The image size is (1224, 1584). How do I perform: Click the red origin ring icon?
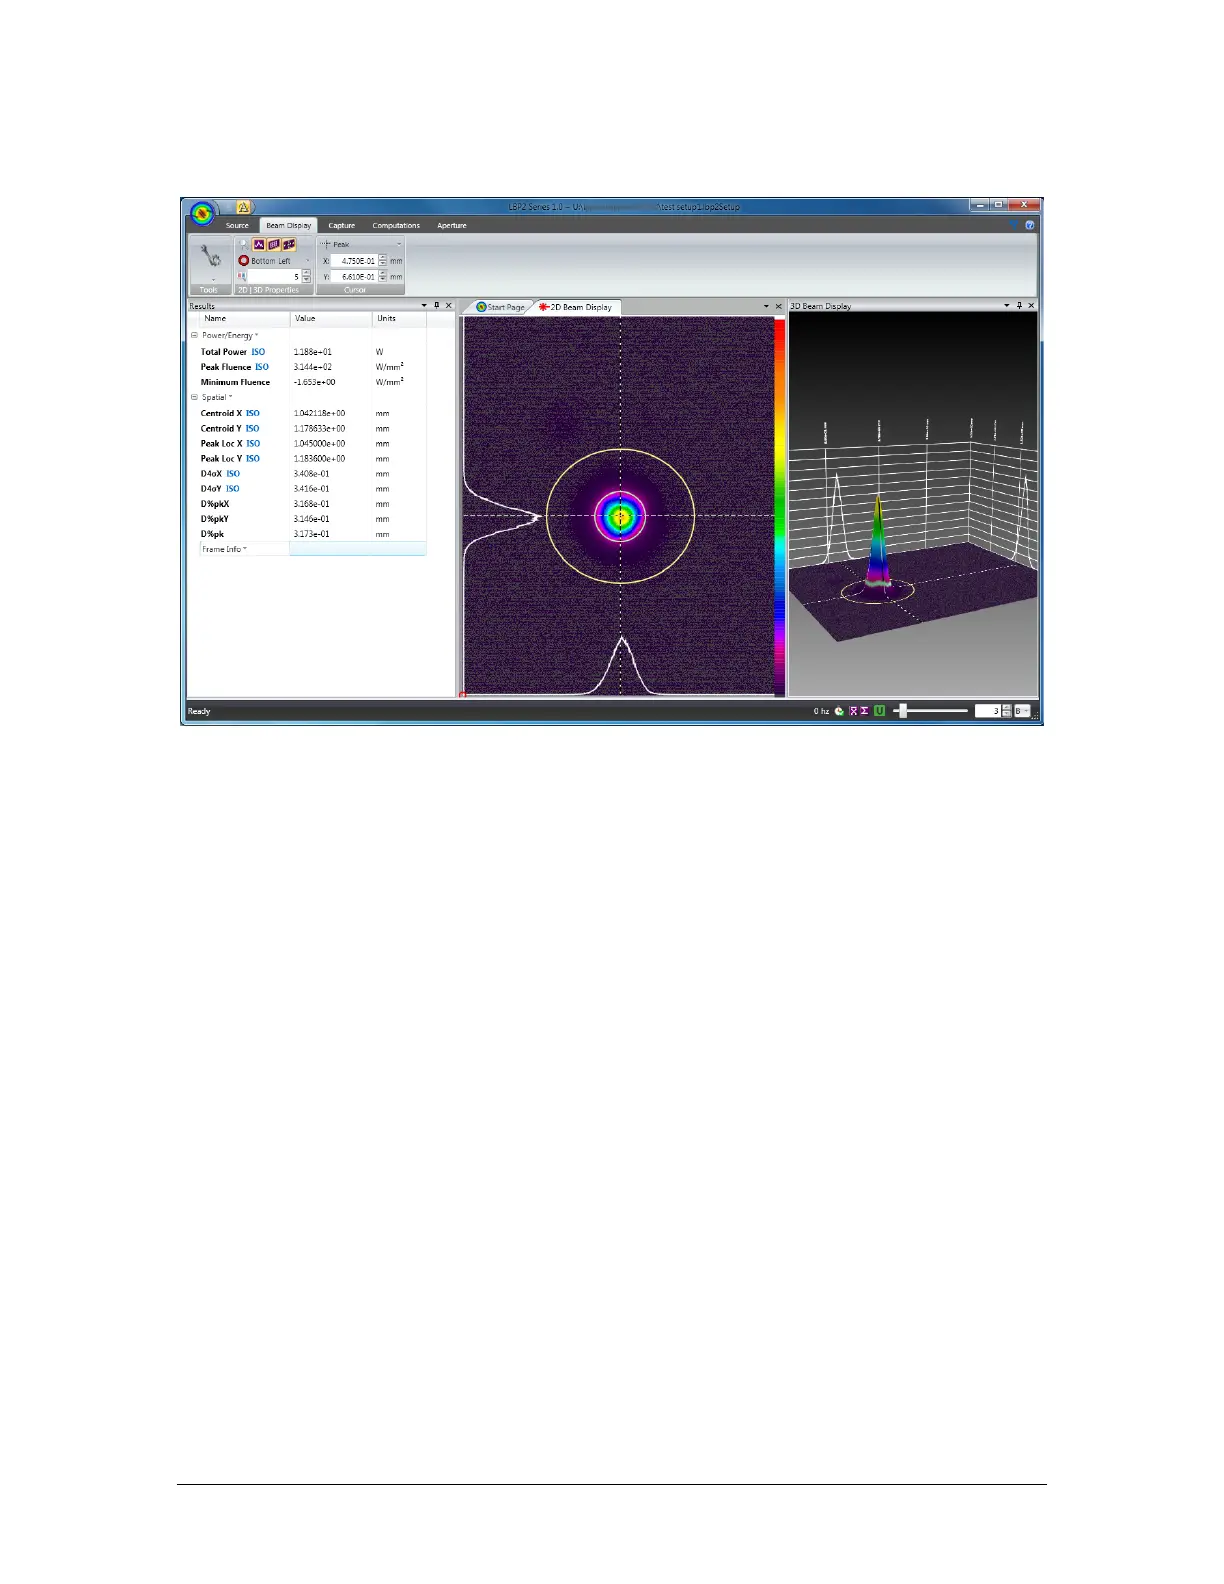click(x=243, y=261)
